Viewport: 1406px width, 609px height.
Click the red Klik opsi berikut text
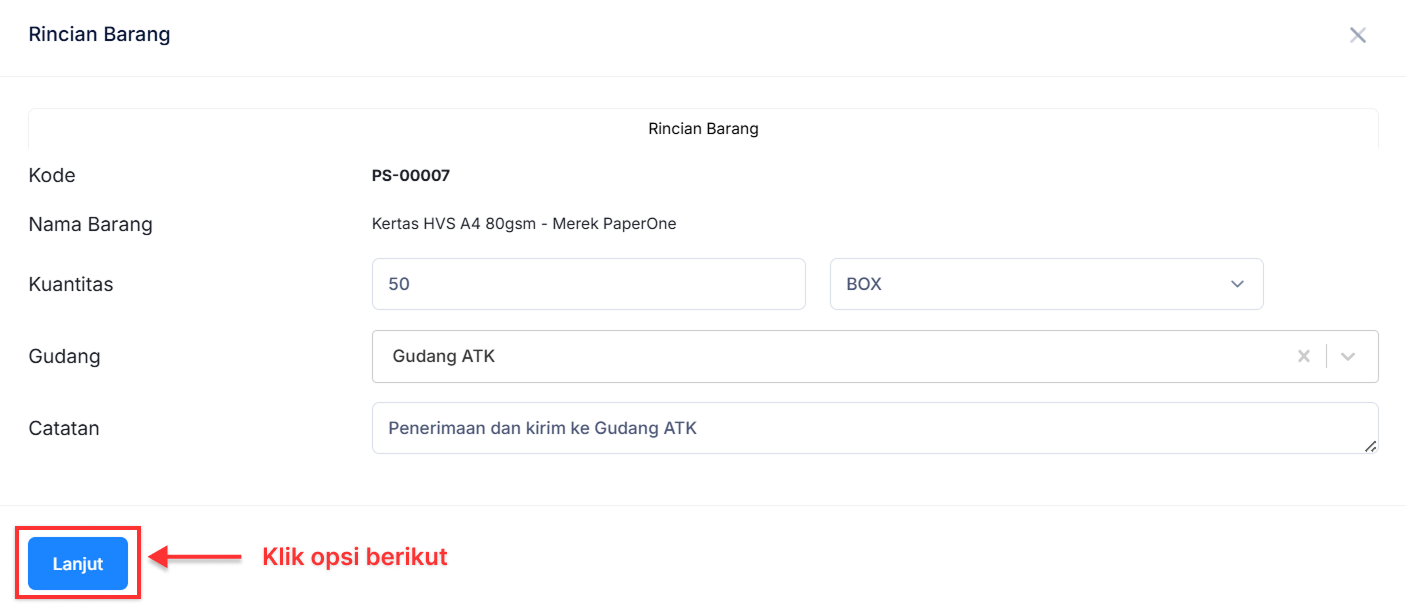coord(354,557)
